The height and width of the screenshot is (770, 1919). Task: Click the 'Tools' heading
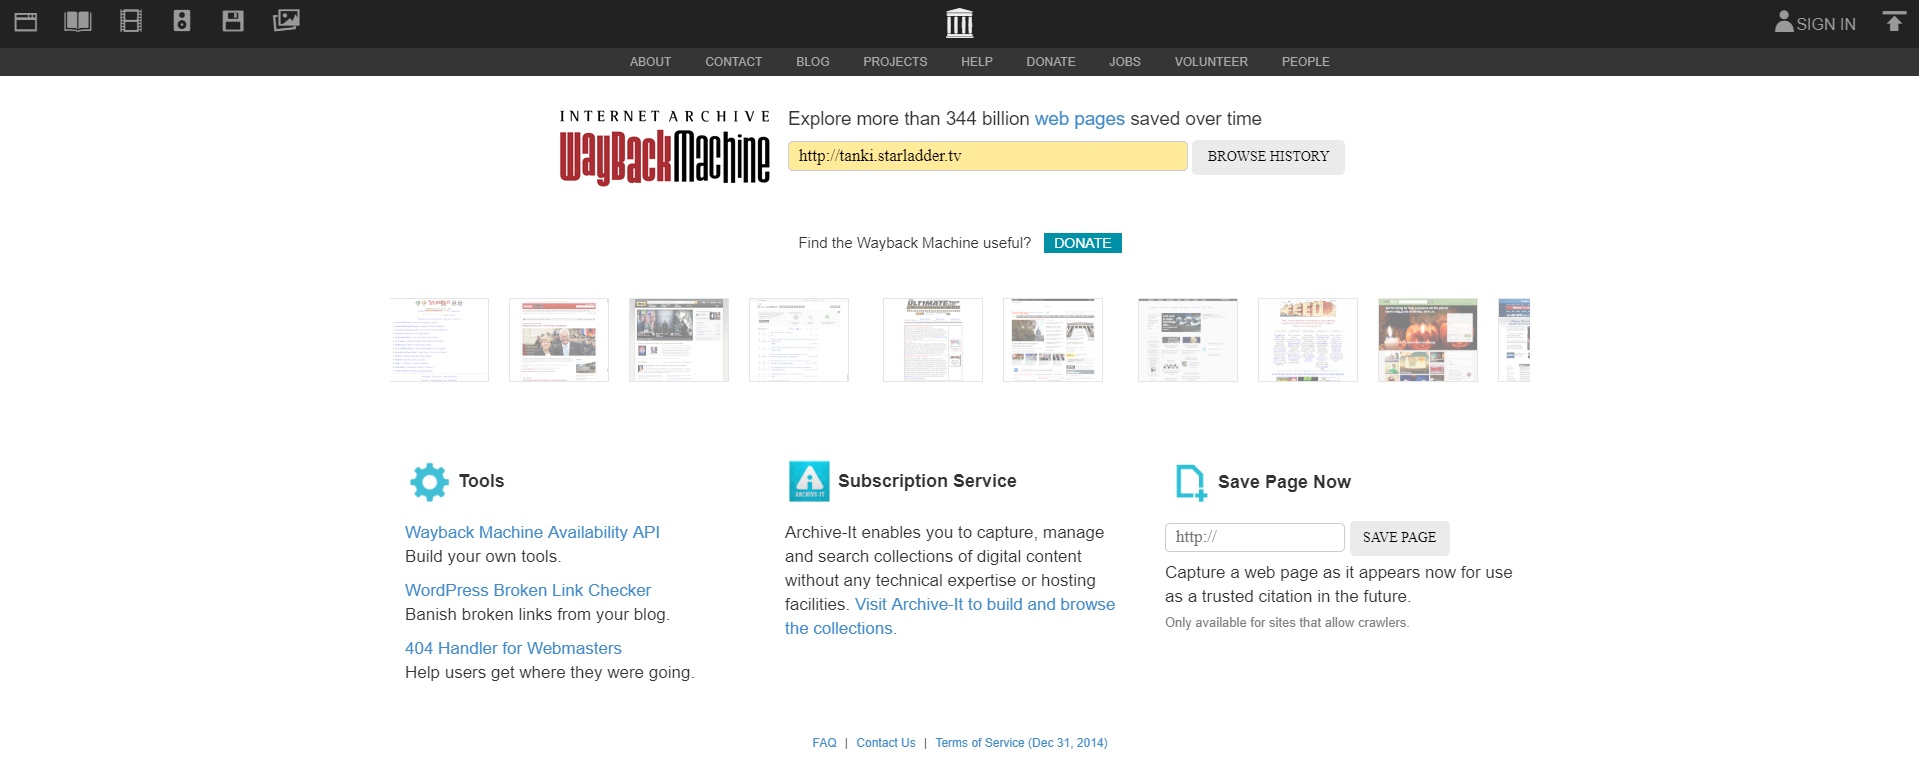click(x=481, y=481)
